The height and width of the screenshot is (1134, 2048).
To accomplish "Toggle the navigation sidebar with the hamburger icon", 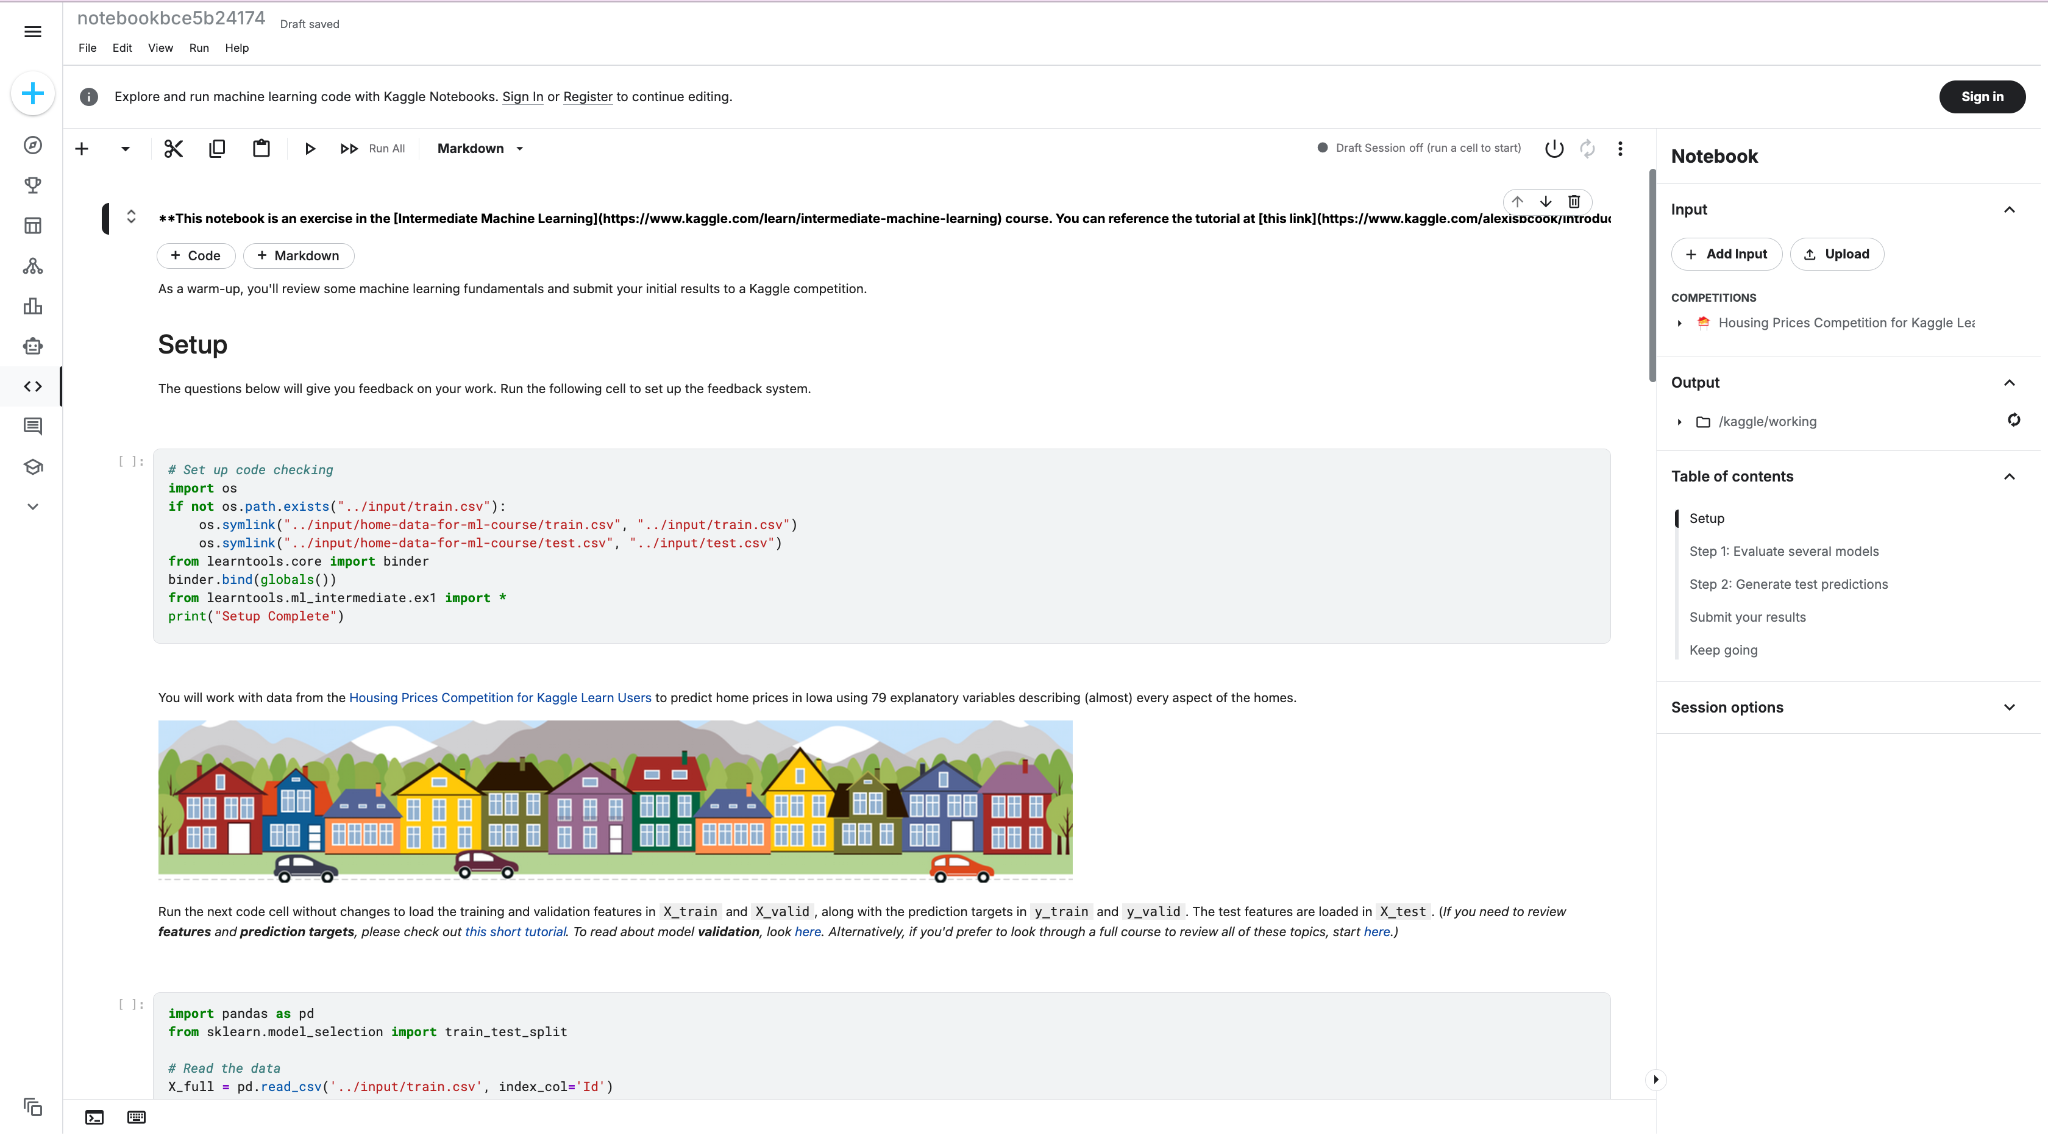I will coord(33,32).
